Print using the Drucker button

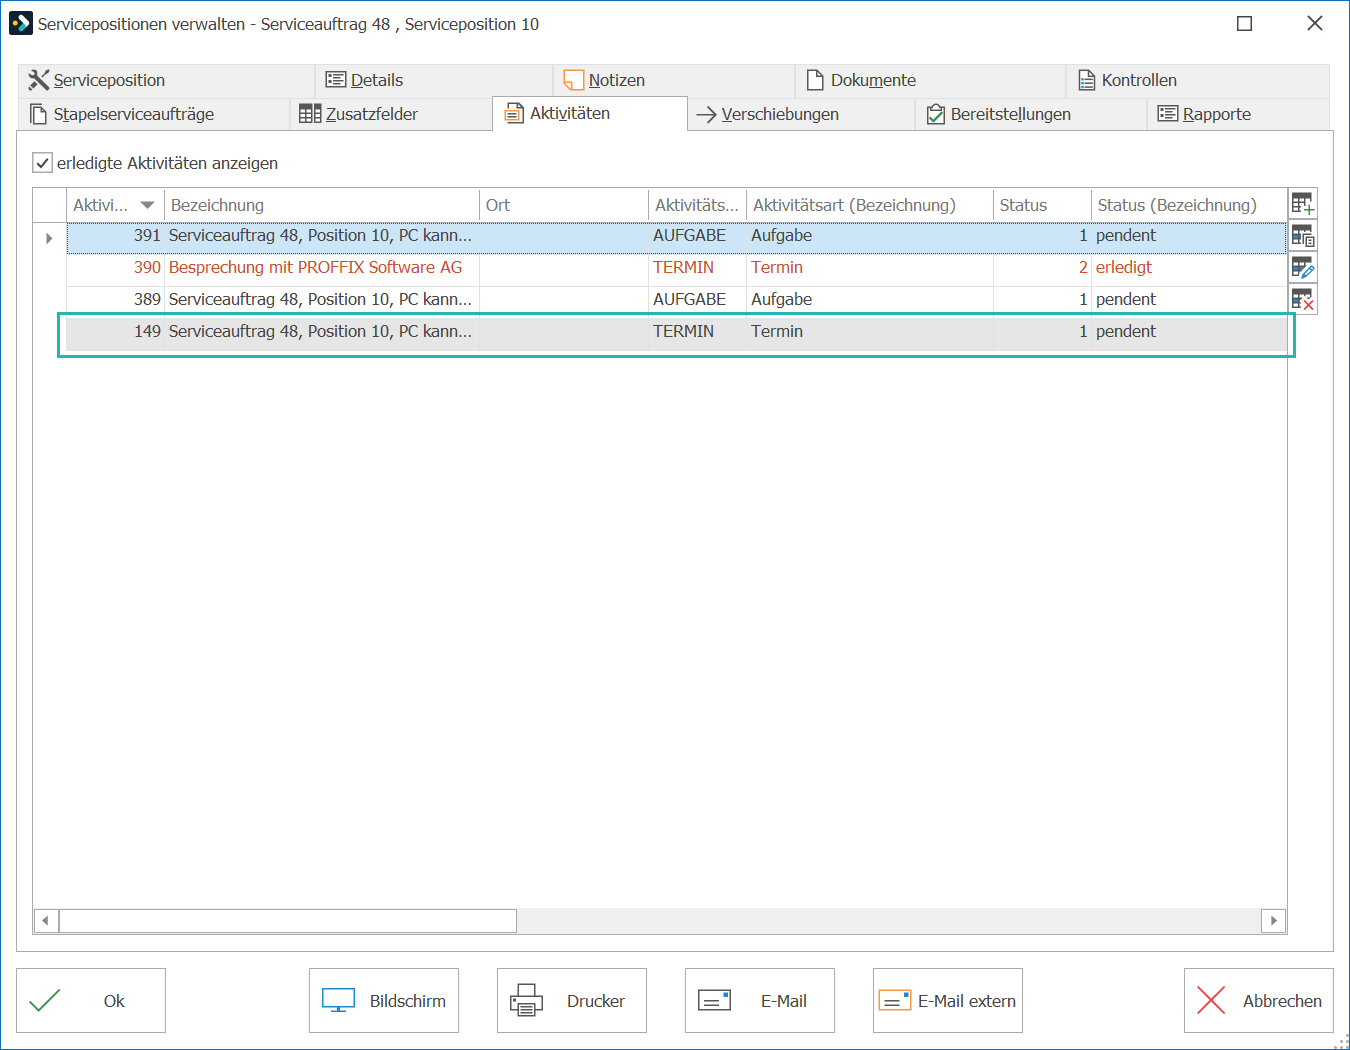[572, 1000]
